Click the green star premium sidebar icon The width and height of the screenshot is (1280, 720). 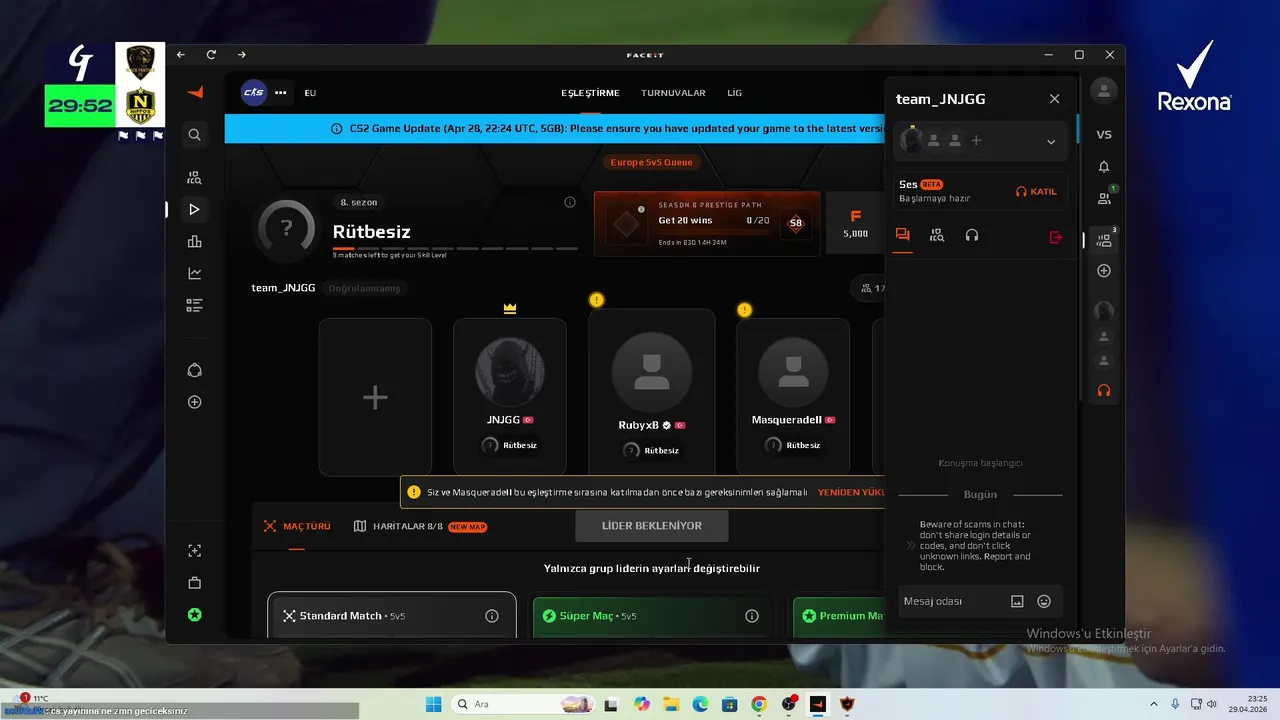[x=195, y=615]
